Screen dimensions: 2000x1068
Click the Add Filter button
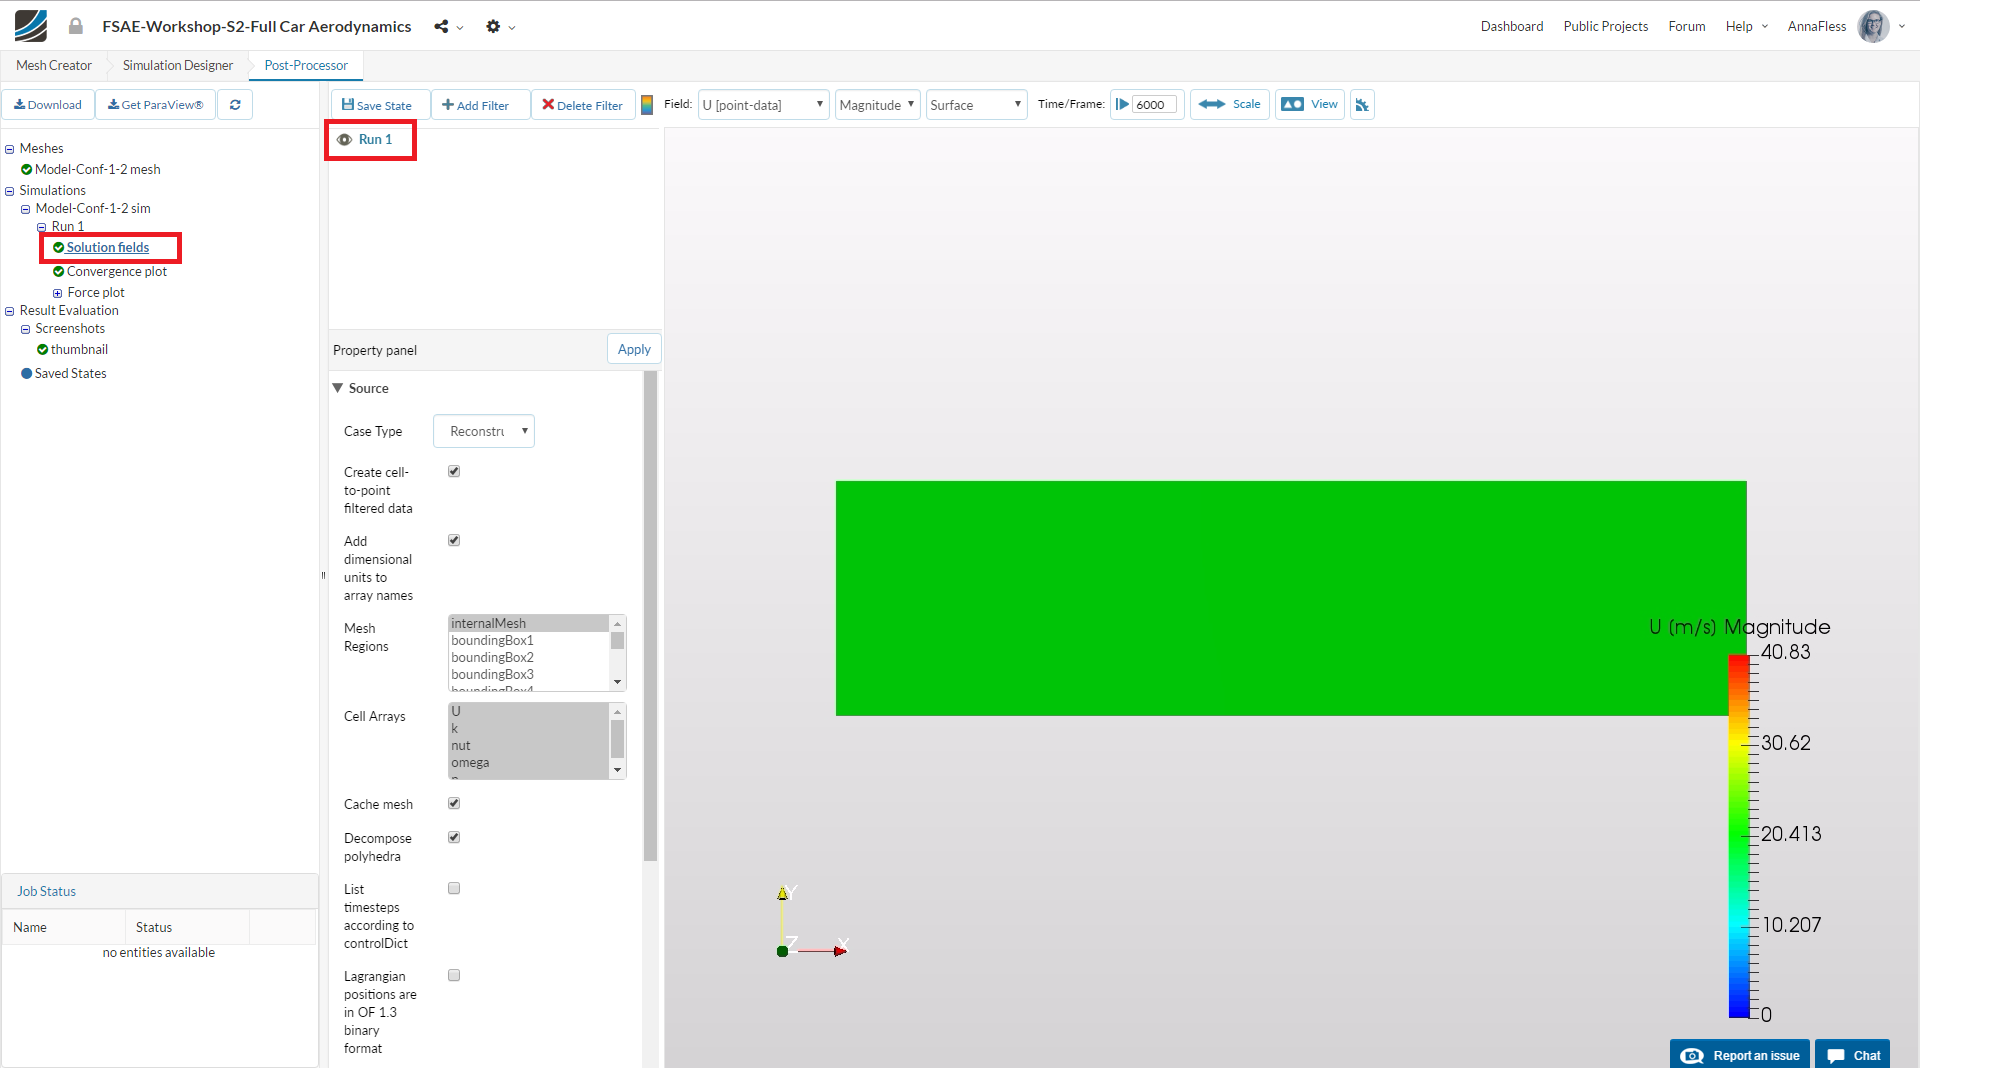(479, 105)
